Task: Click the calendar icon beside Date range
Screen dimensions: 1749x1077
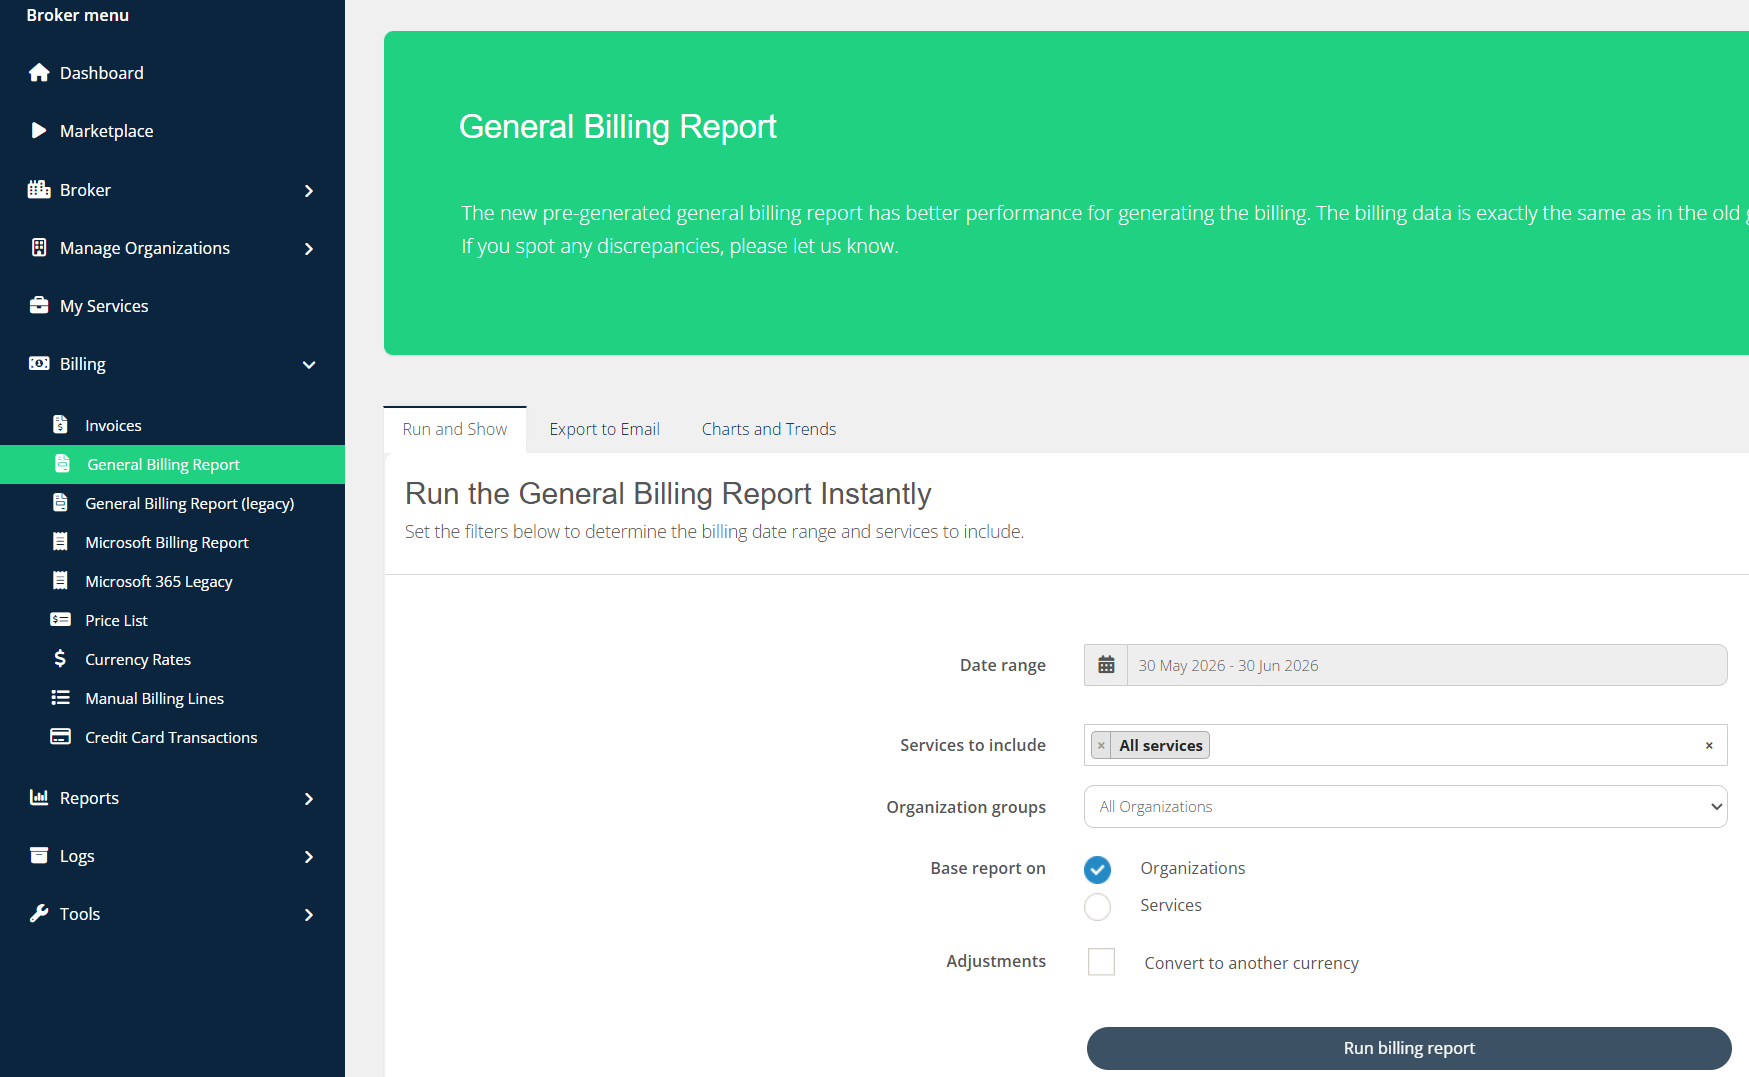Action: pos(1106,665)
